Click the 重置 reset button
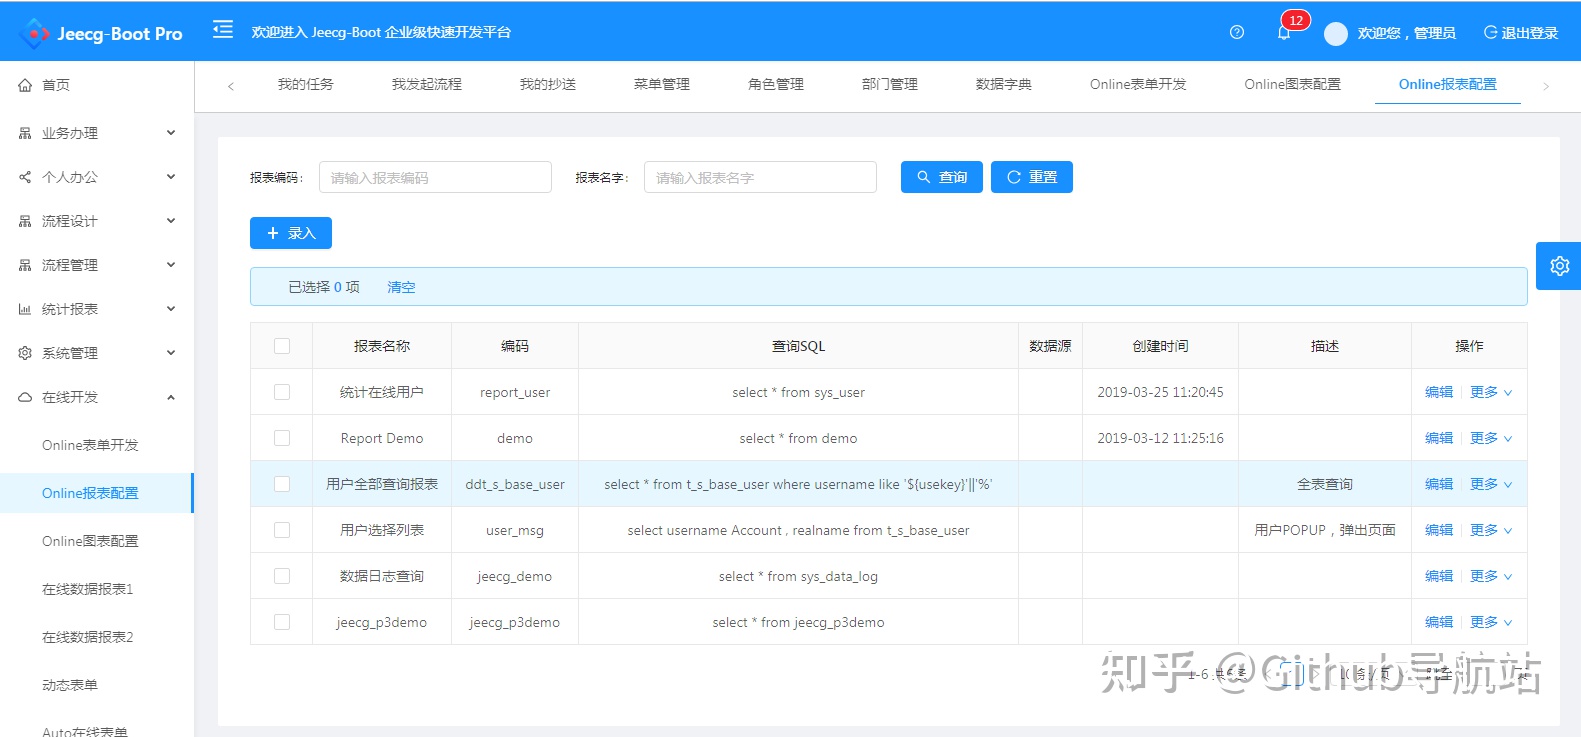 1032,177
